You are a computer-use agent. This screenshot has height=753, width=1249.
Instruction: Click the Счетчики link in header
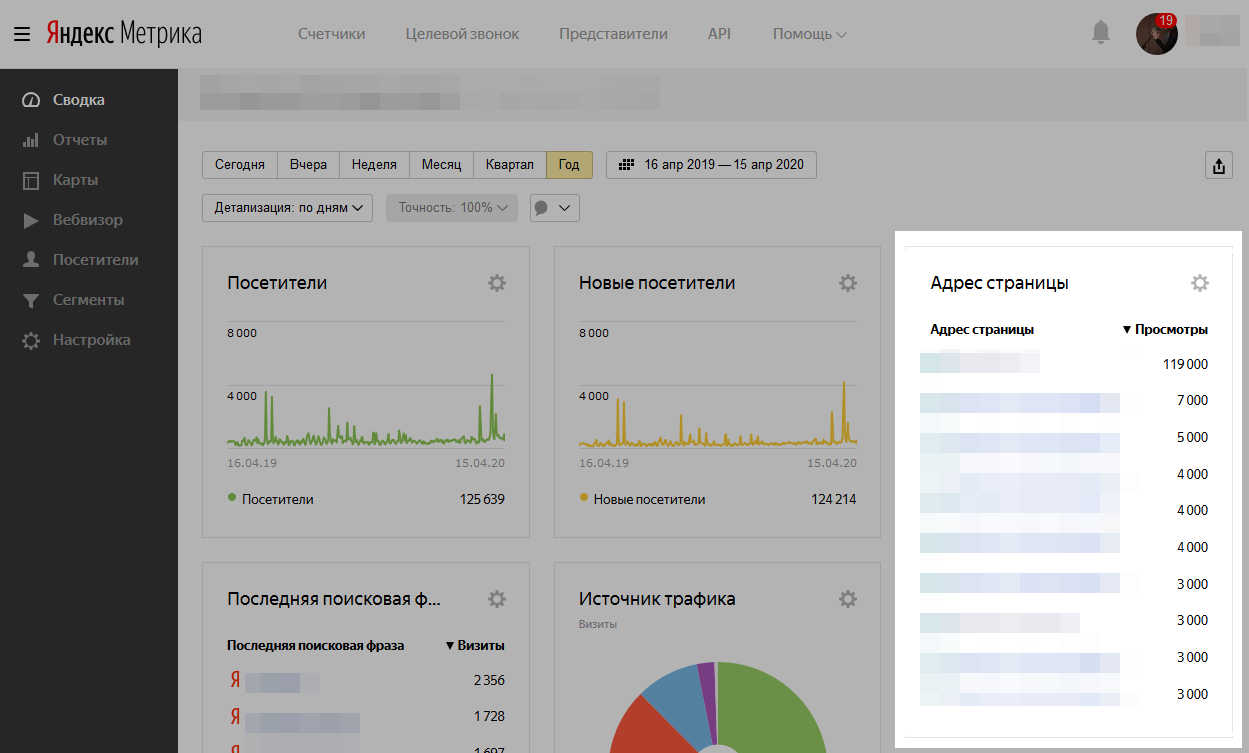coord(332,34)
